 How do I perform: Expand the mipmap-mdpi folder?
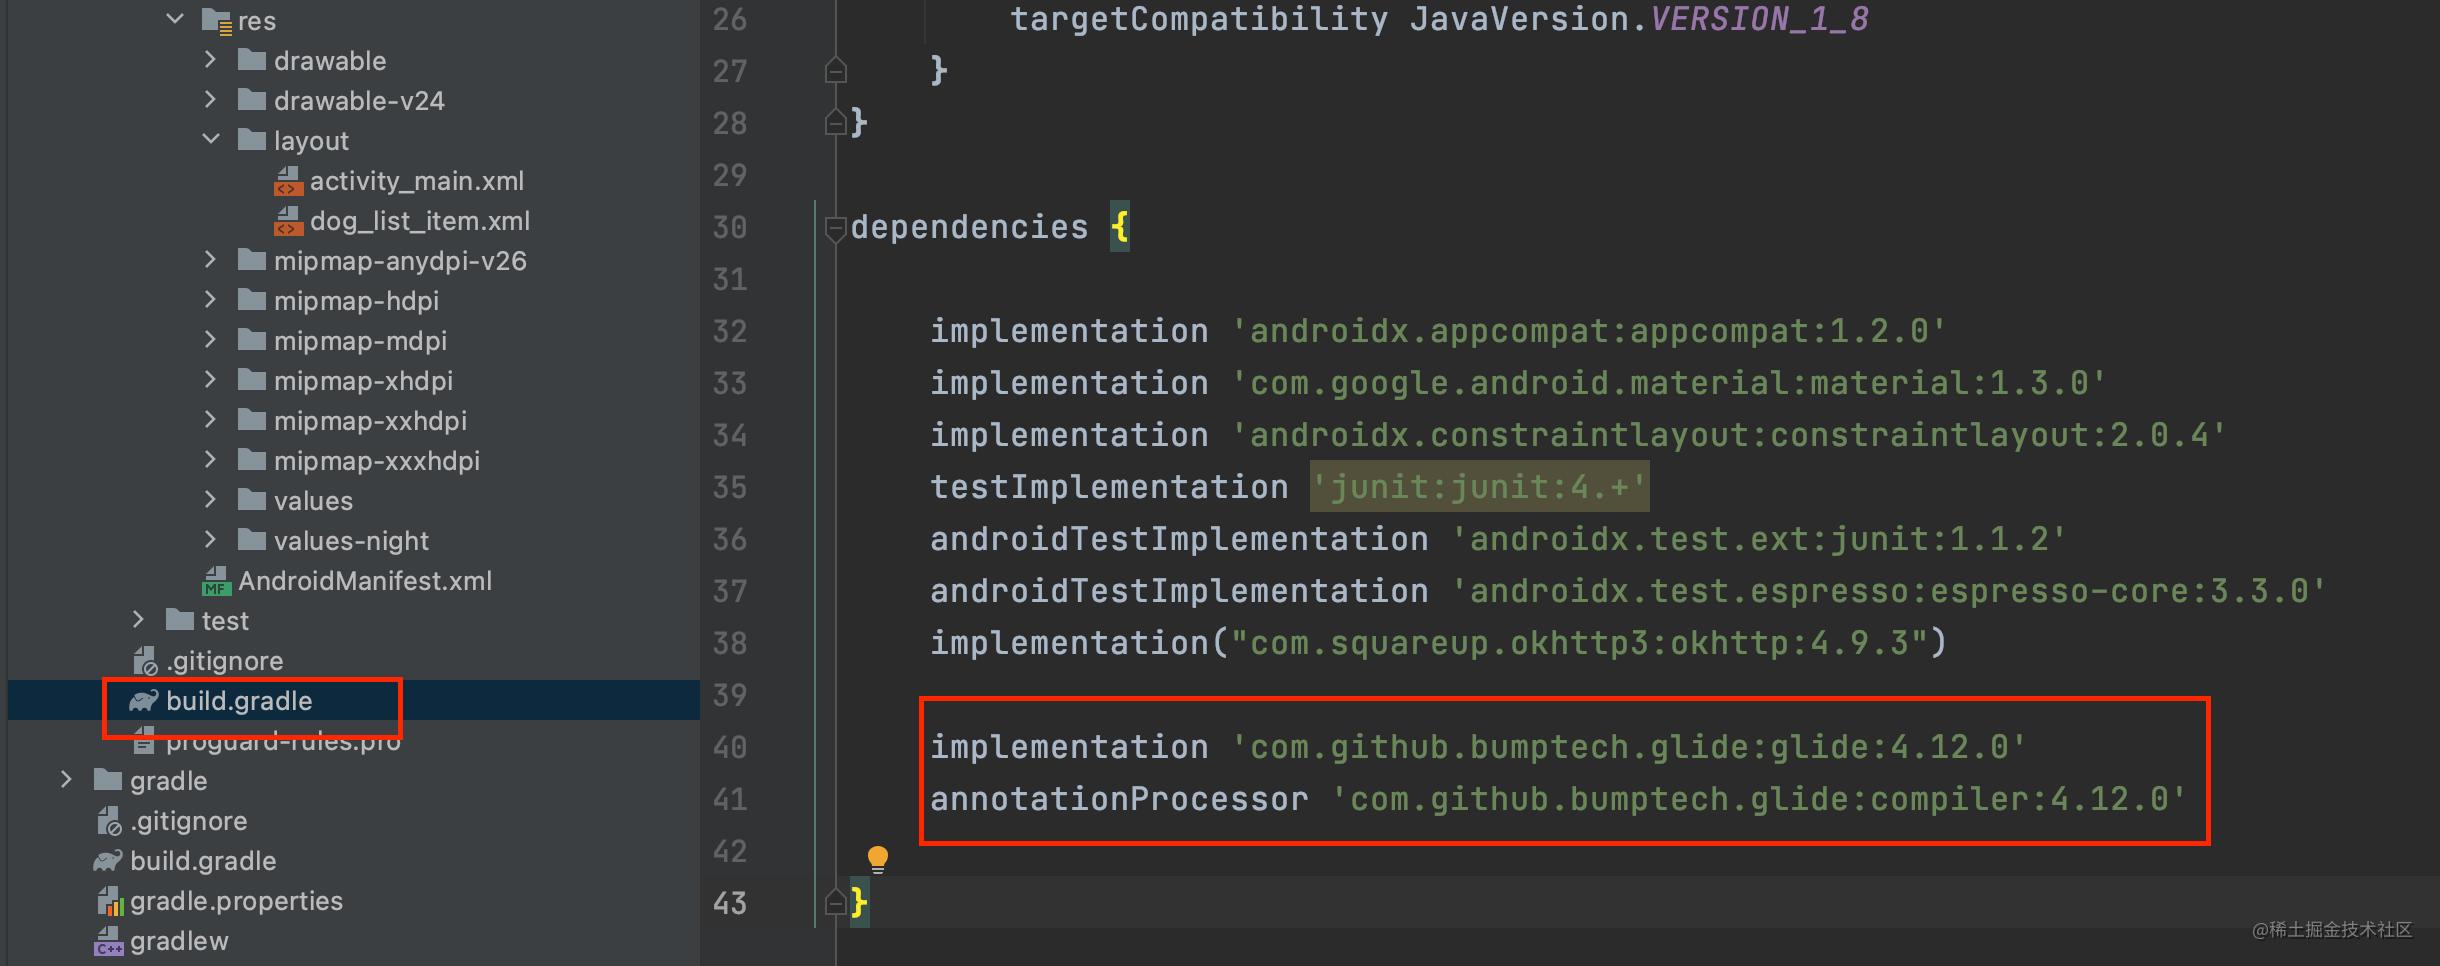click(210, 339)
